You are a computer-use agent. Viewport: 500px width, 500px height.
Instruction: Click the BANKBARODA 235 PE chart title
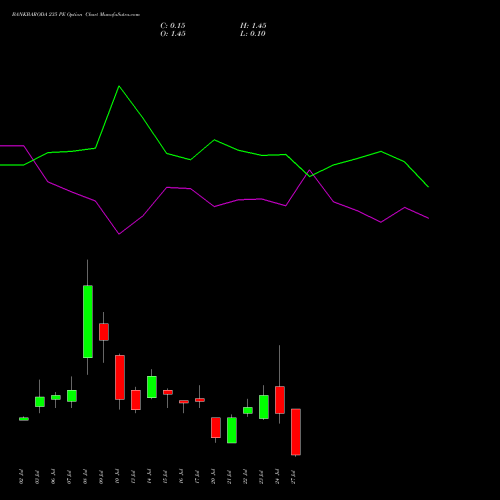click(x=76, y=15)
